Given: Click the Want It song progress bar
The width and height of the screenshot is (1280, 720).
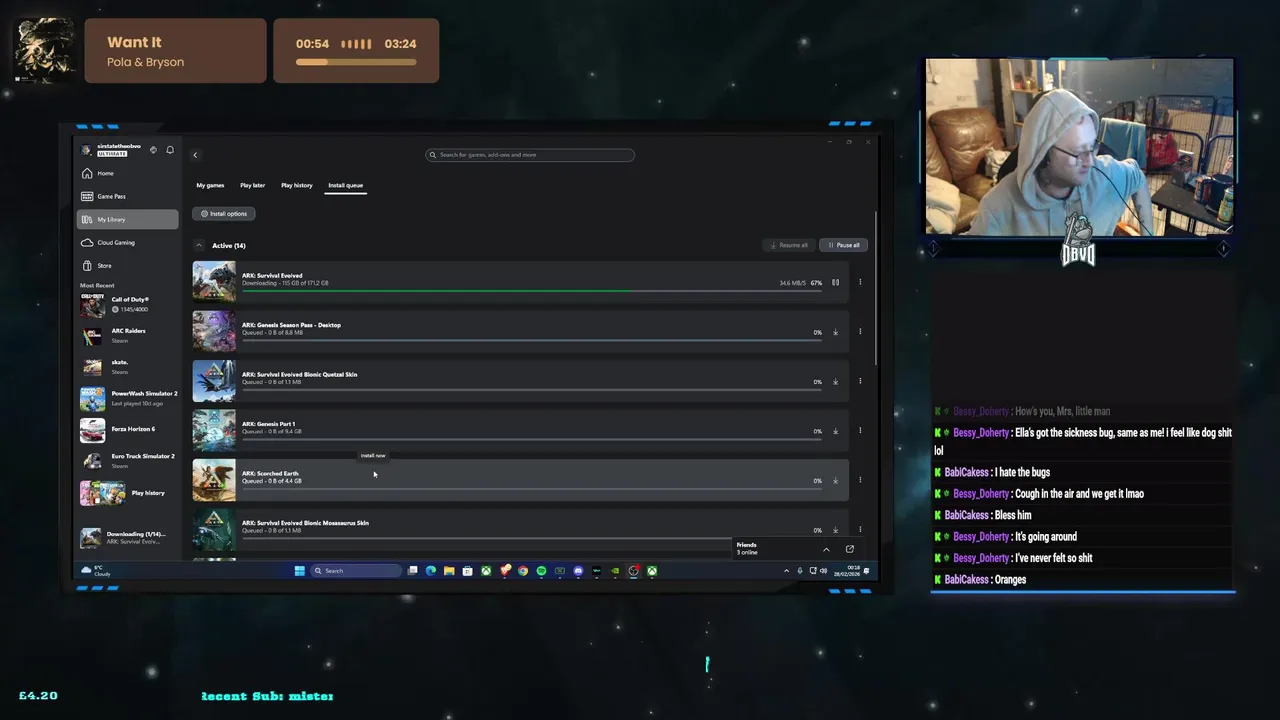Looking at the screenshot, I should pyautogui.click(x=356, y=62).
